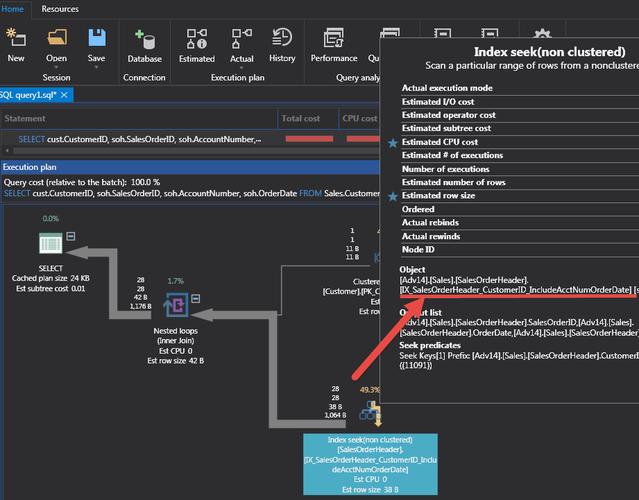Click the star beside 'Estimated row size'
This screenshot has width=639, height=500.
click(x=392, y=197)
